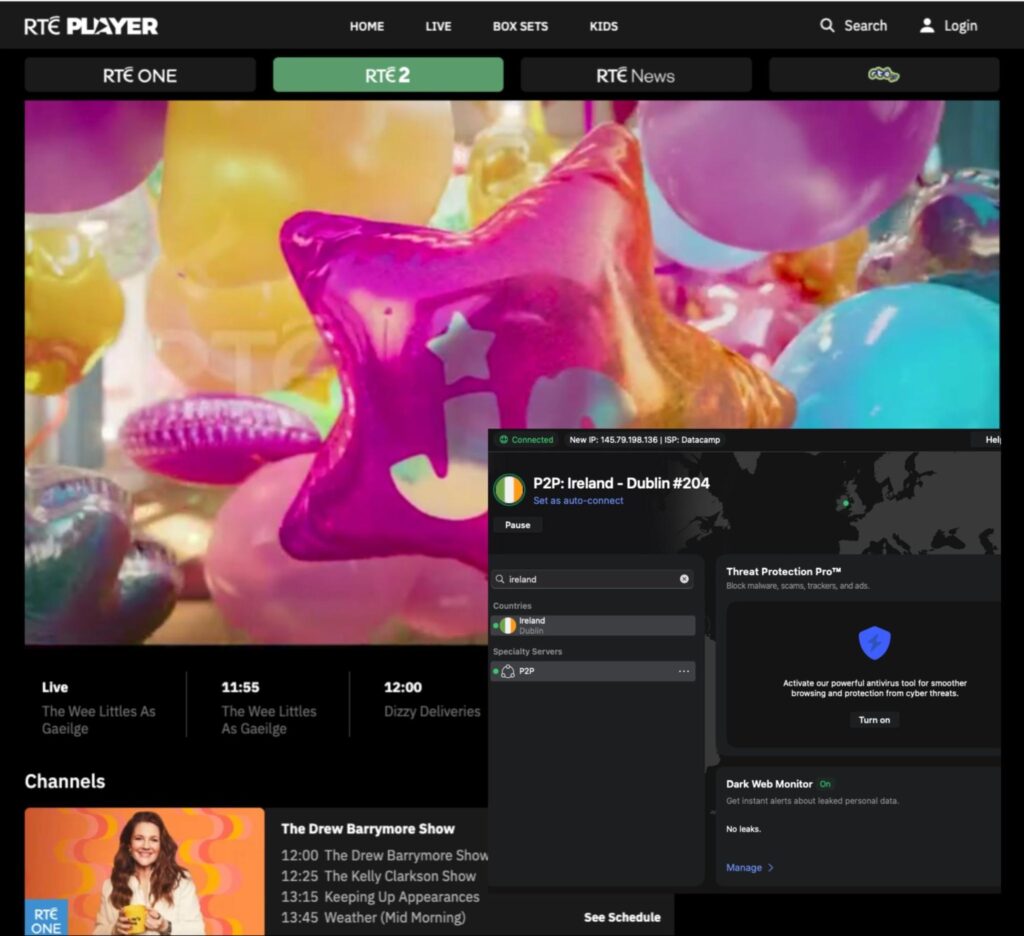Click the New IP 145.79.198.136 status text
The width and height of the screenshot is (1024, 936).
pyautogui.click(x=645, y=440)
